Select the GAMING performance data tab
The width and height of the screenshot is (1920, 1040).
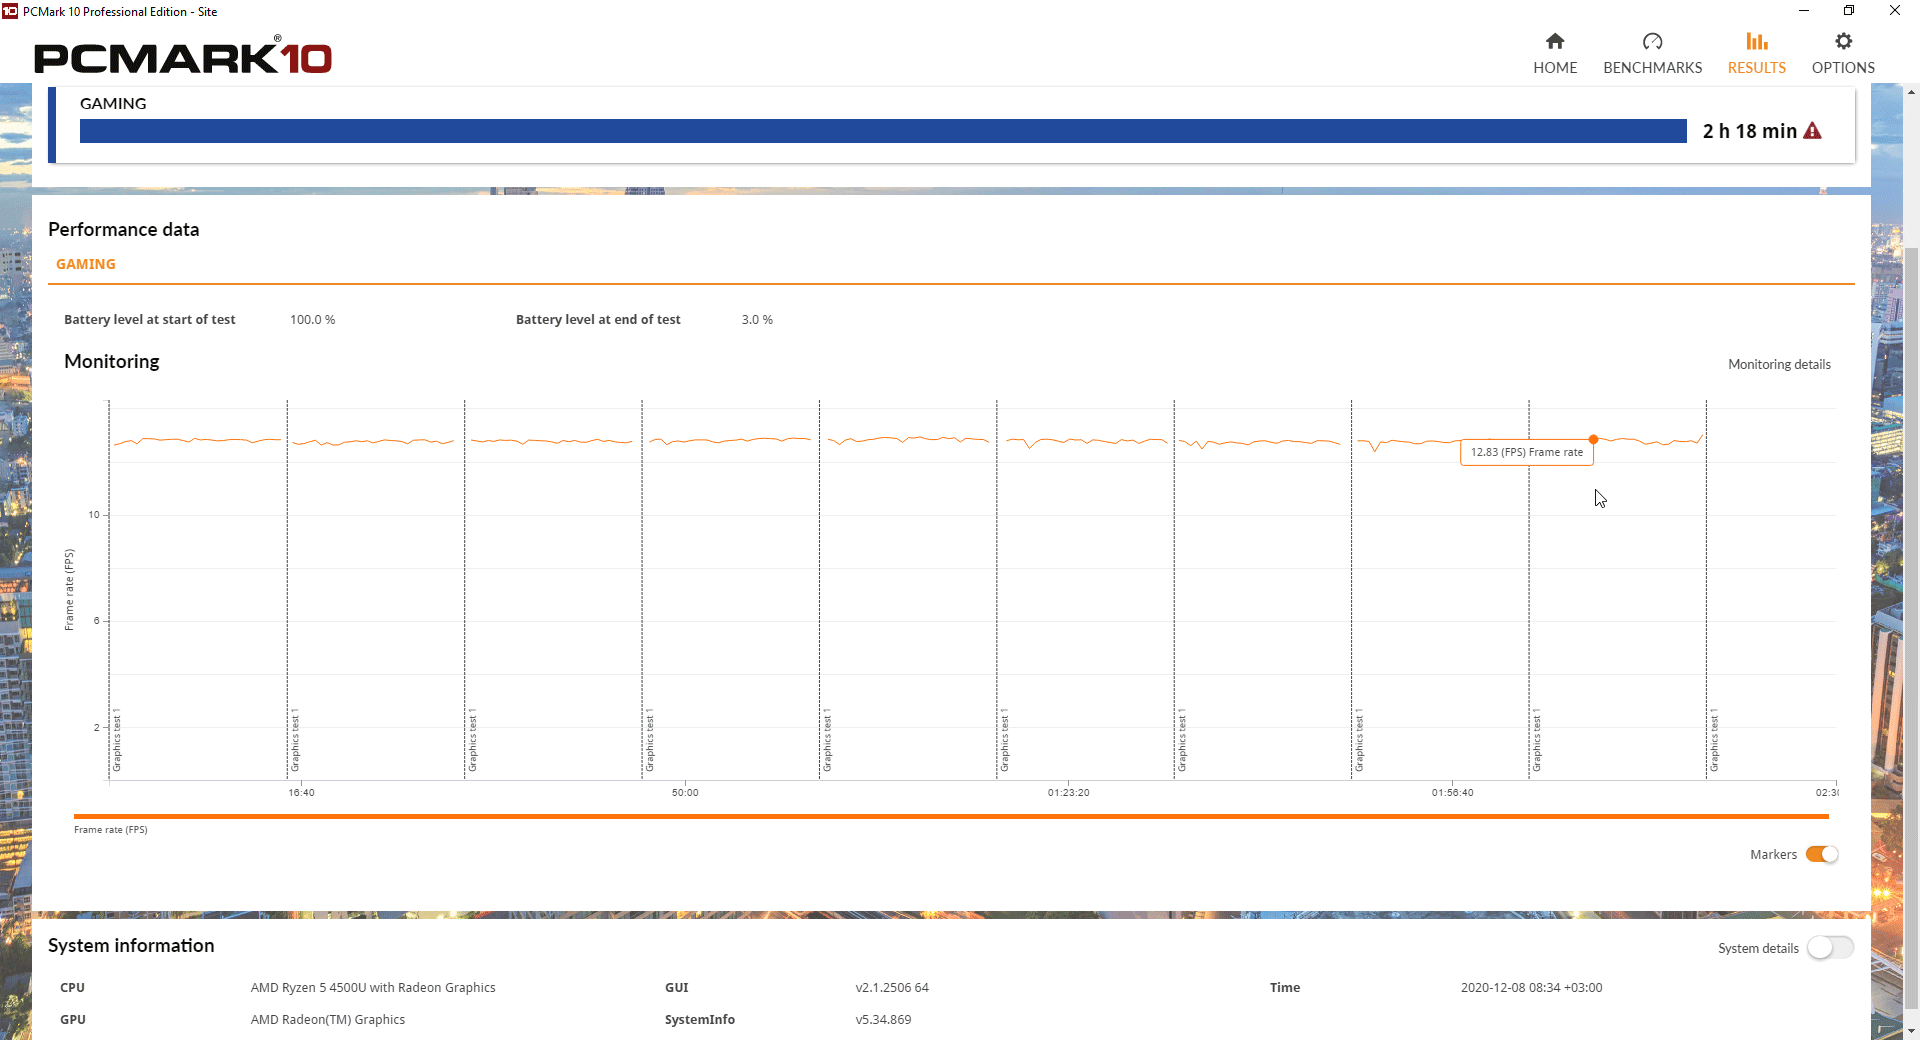point(86,264)
